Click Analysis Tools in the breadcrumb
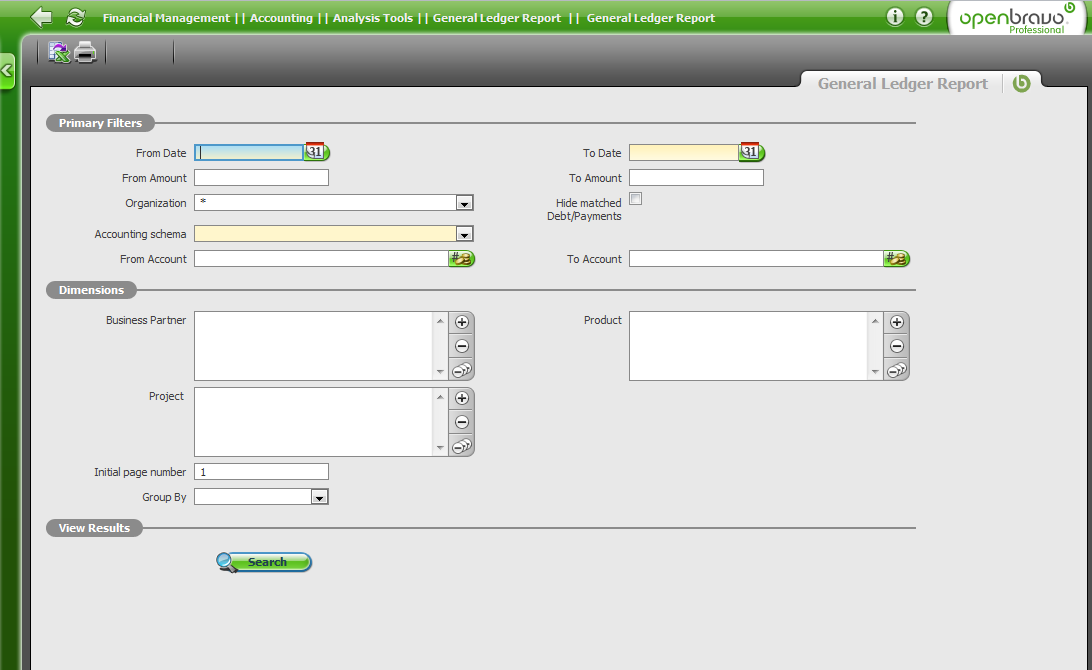Viewport: 1092px width, 670px height. click(x=373, y=18)
